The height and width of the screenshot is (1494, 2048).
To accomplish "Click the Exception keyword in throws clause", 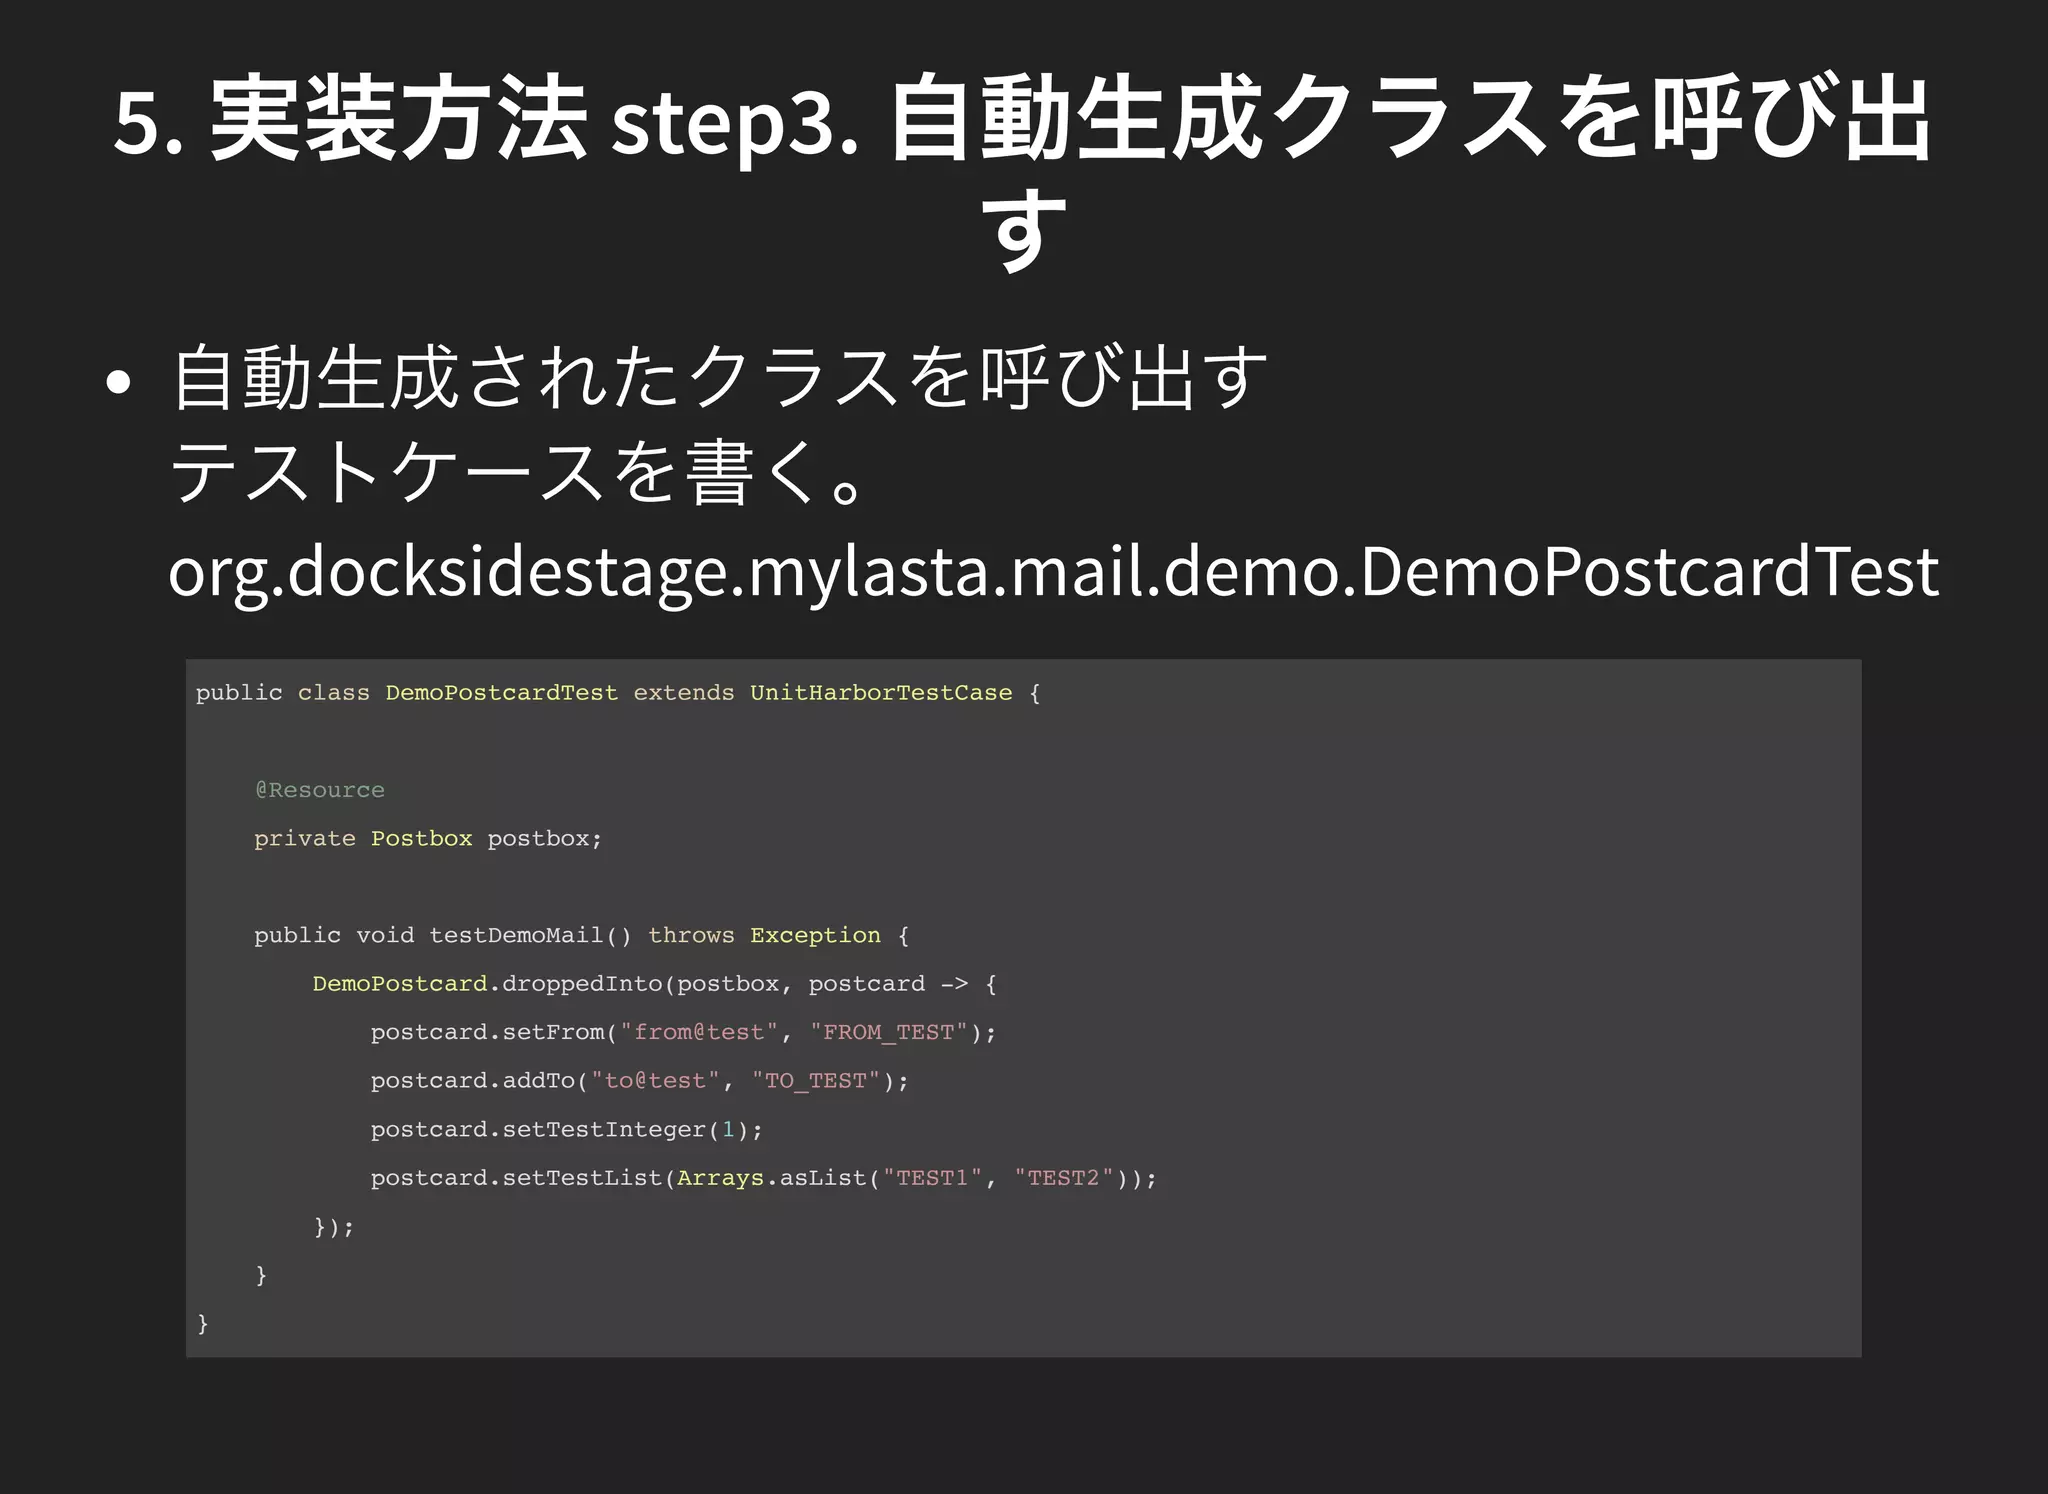I will 815,936.
